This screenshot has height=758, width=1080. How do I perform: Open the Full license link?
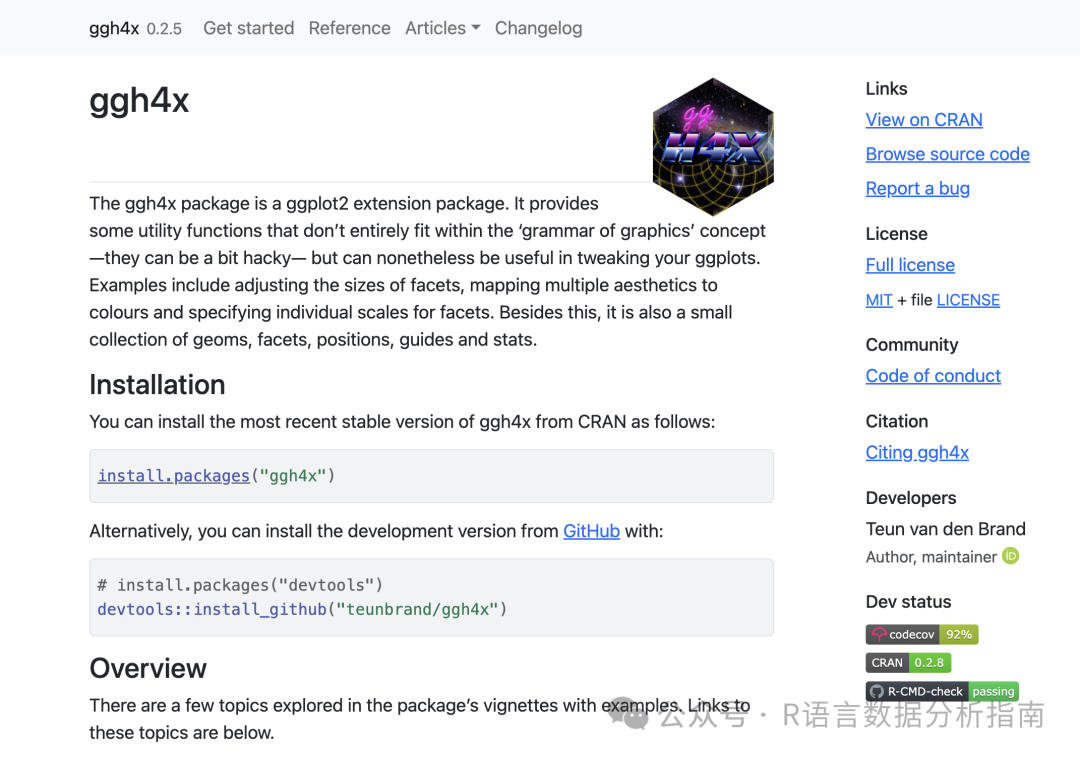click(910, 265)
